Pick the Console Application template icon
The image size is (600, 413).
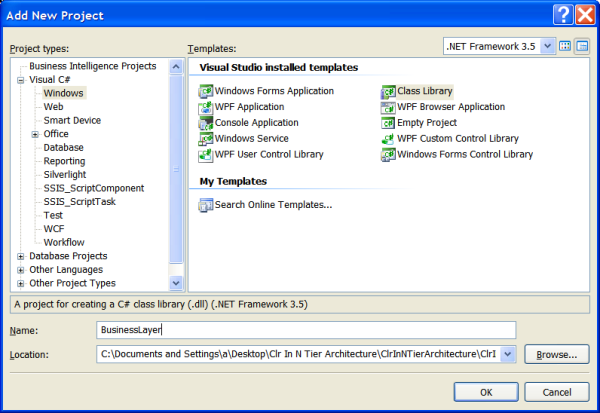pyautogui.click(x=205, y=123)
